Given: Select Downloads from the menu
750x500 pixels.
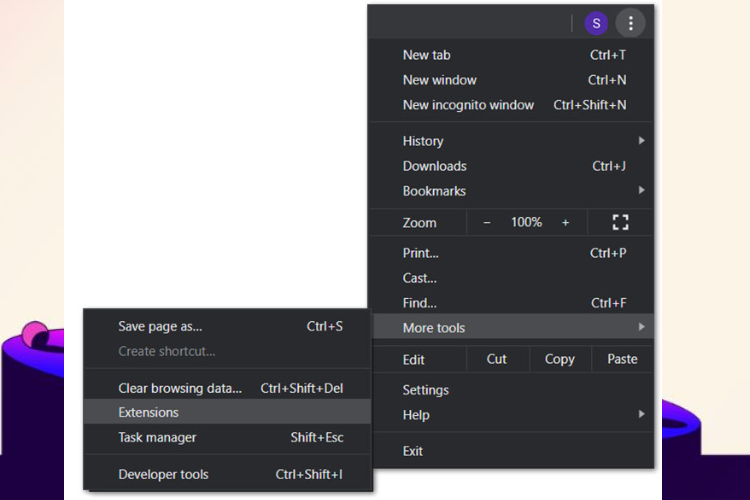Looking at the screenshot, I should coord(512,166).
